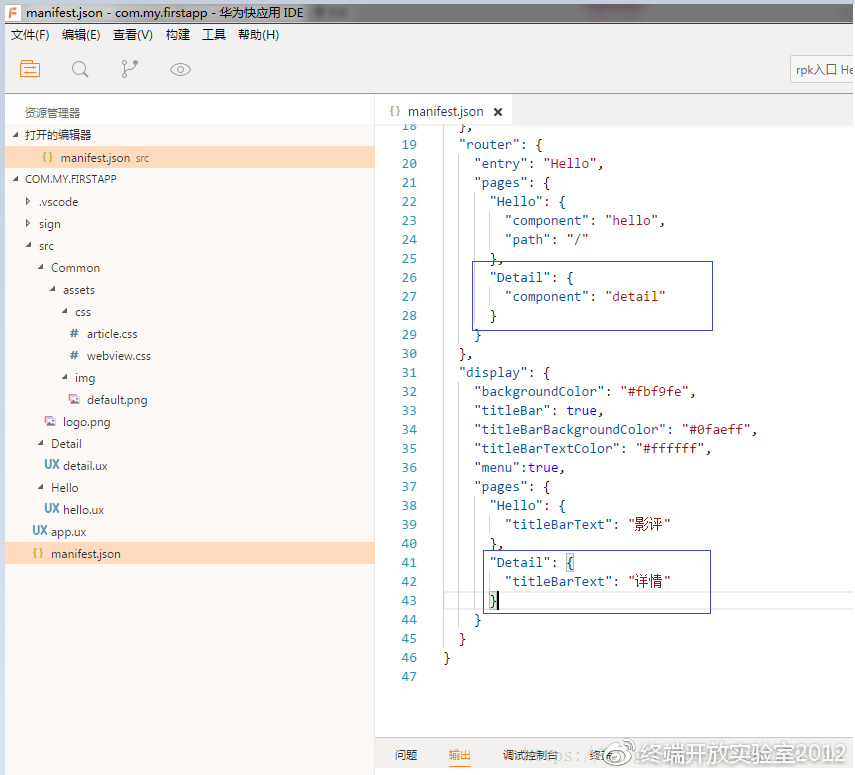
Task: Open detail.ux file in tree
Action: 84,465
